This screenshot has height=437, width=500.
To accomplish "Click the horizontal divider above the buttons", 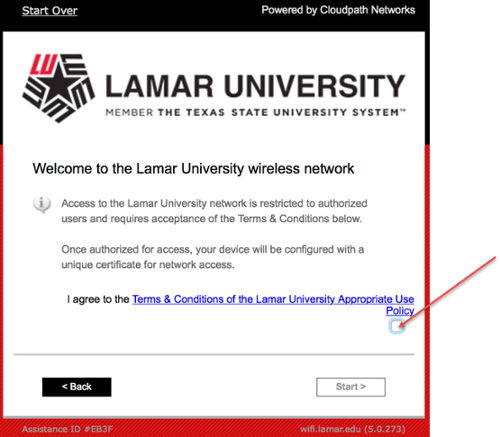I will click(214, 354).
